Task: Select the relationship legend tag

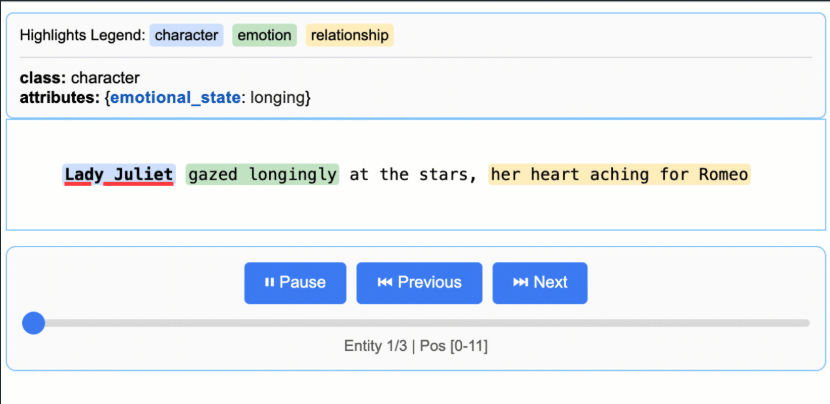Action: [x=349, y=35]
